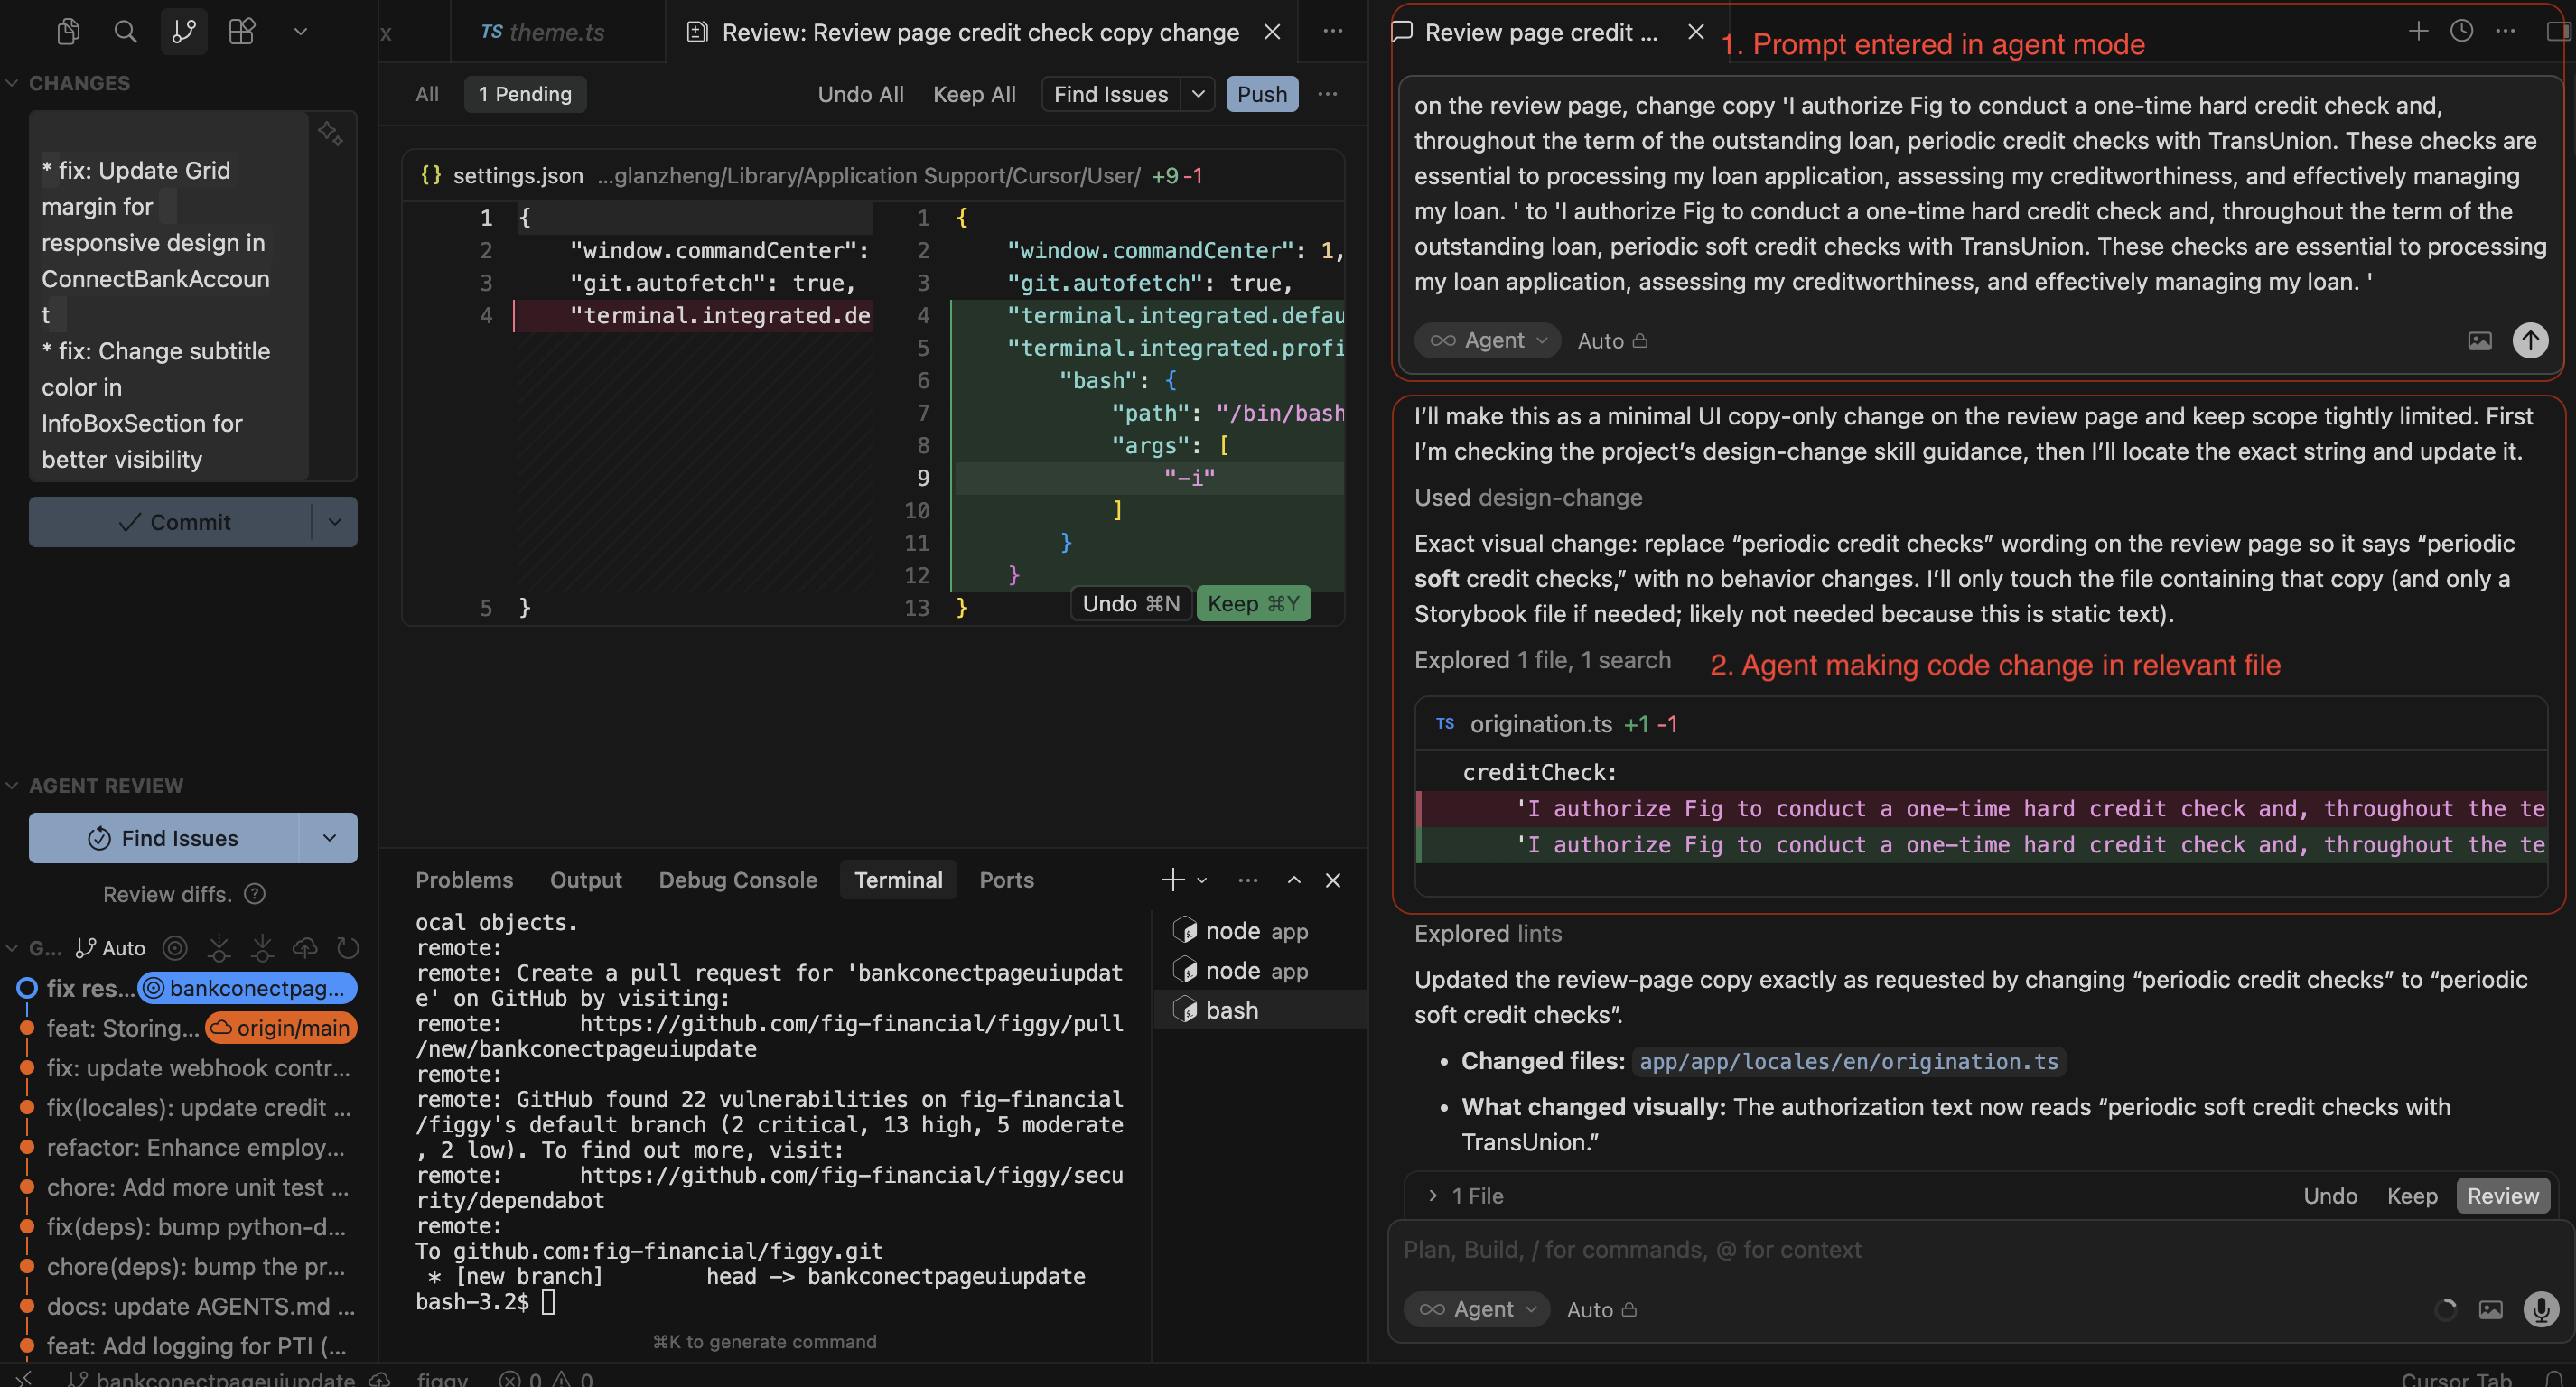Open review toolbar Find Issues dropdown arrow

[x=1198, y=94]
